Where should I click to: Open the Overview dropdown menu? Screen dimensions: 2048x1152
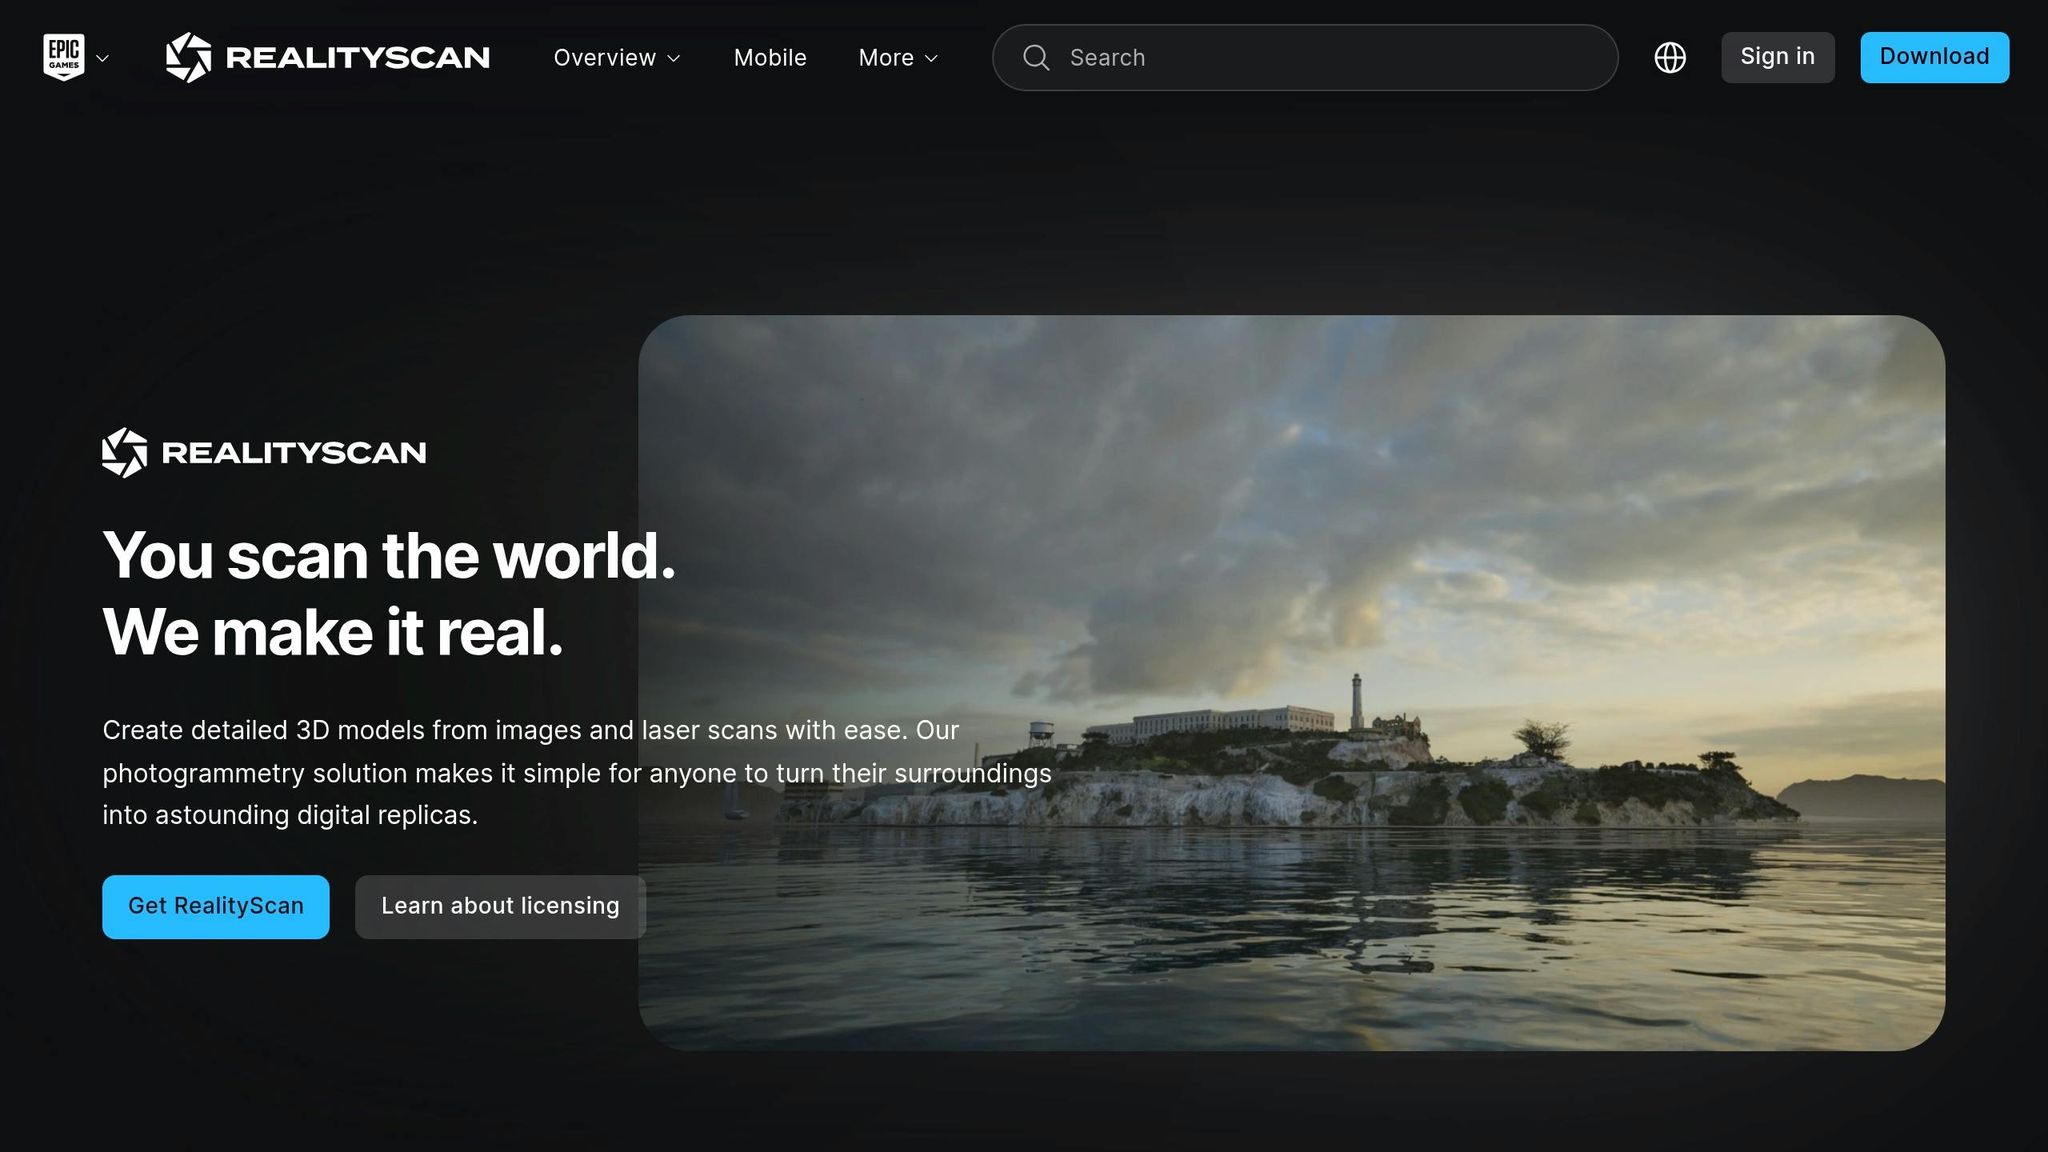[617, 57]
